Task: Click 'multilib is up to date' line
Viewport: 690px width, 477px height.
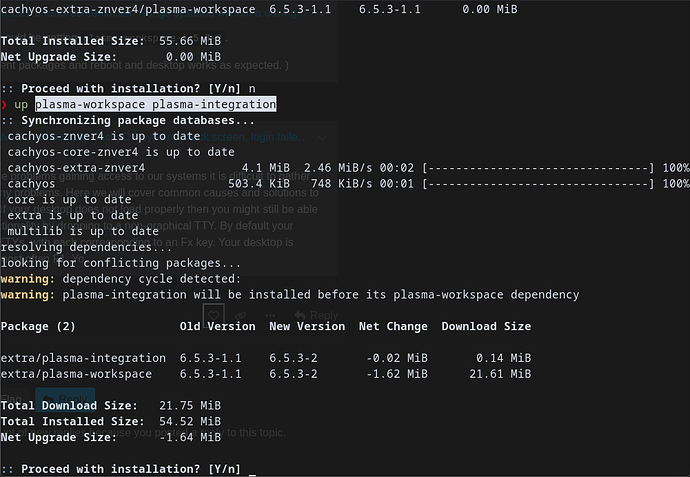Action: tap(83, 231)
